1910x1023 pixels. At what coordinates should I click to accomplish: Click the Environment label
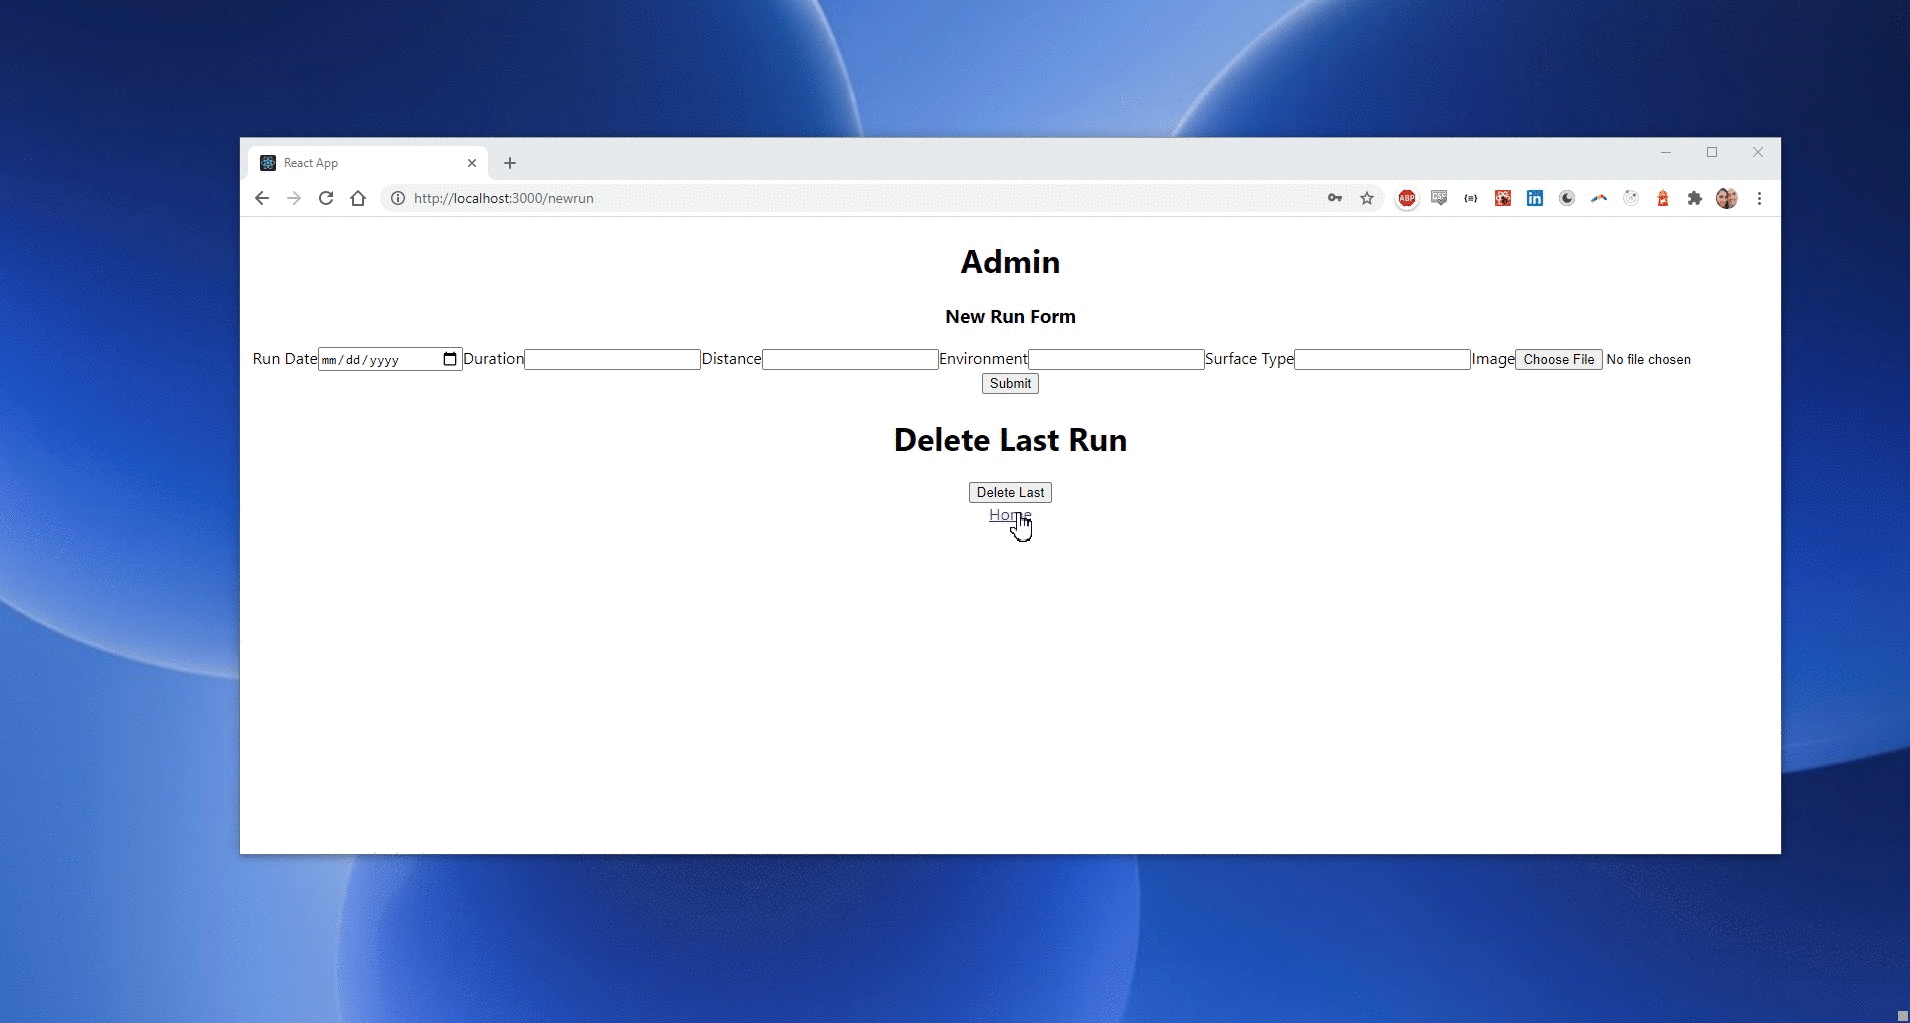[983, 359]
